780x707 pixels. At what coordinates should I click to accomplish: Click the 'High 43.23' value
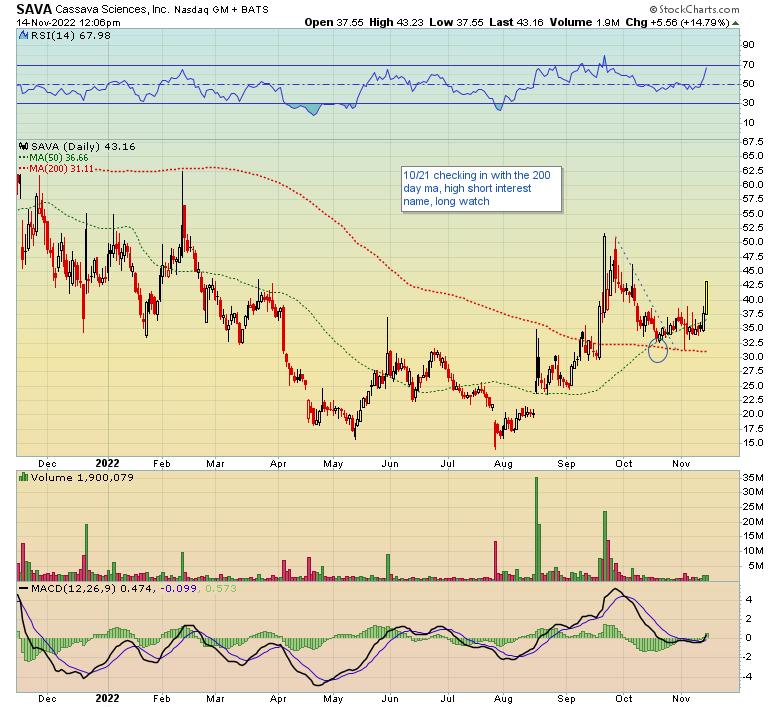pyautogui.click(x=396, y=22)
